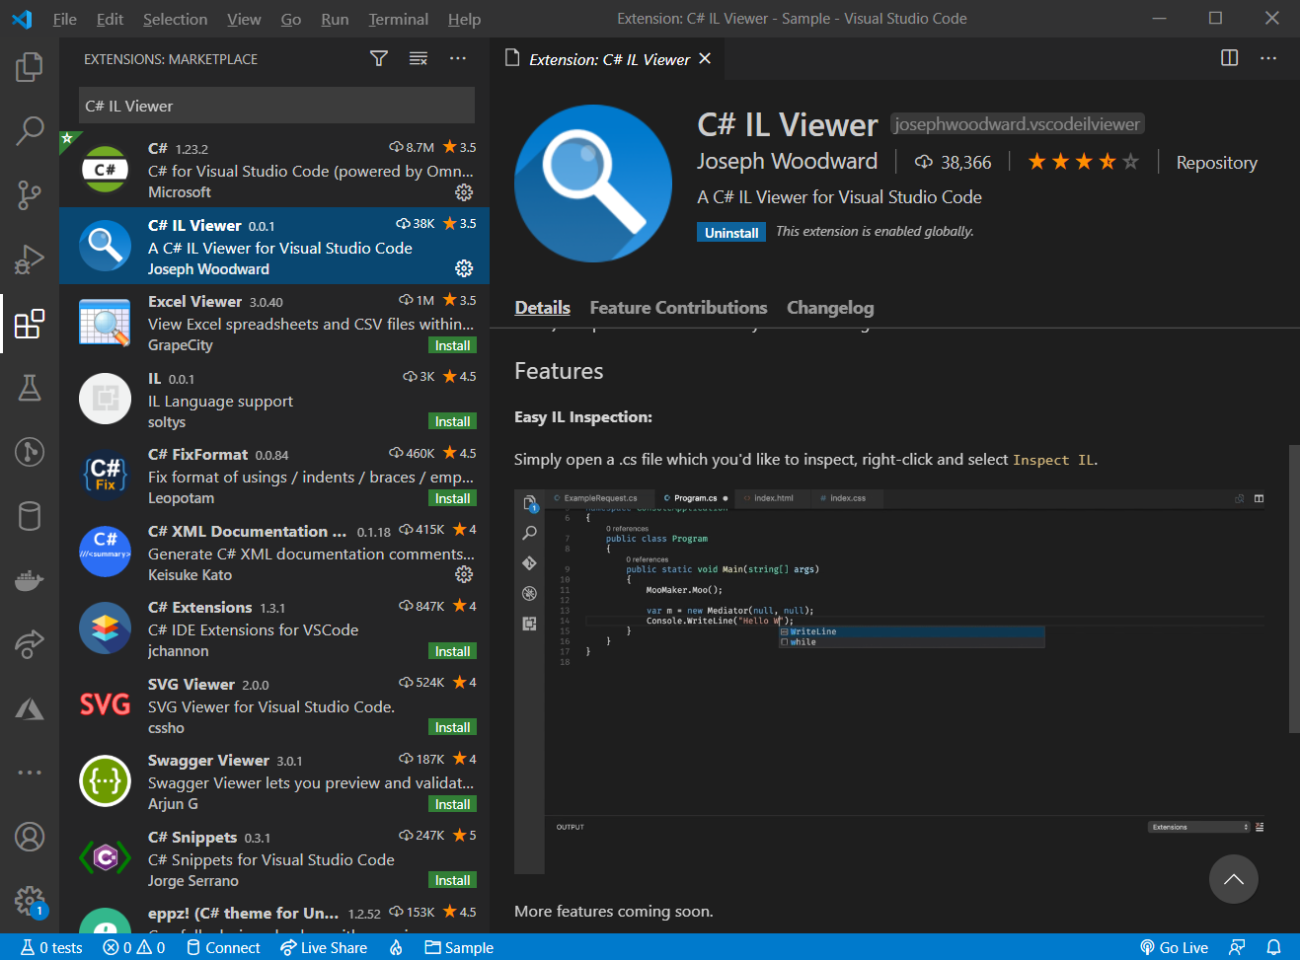The width and height of the screenshot is (1300, 960).
Task: Open the Live Share activity icon
Action: (29, 645)
